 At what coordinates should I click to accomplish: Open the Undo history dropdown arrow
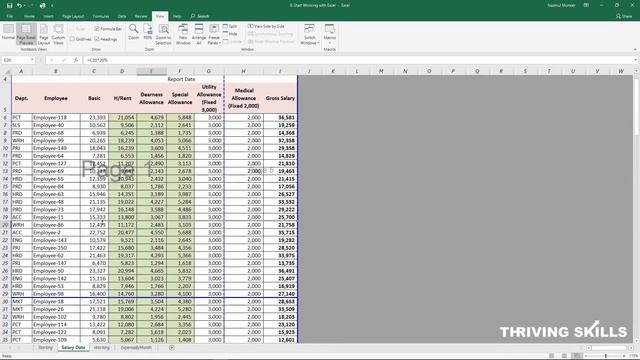(x=24, y=6)
